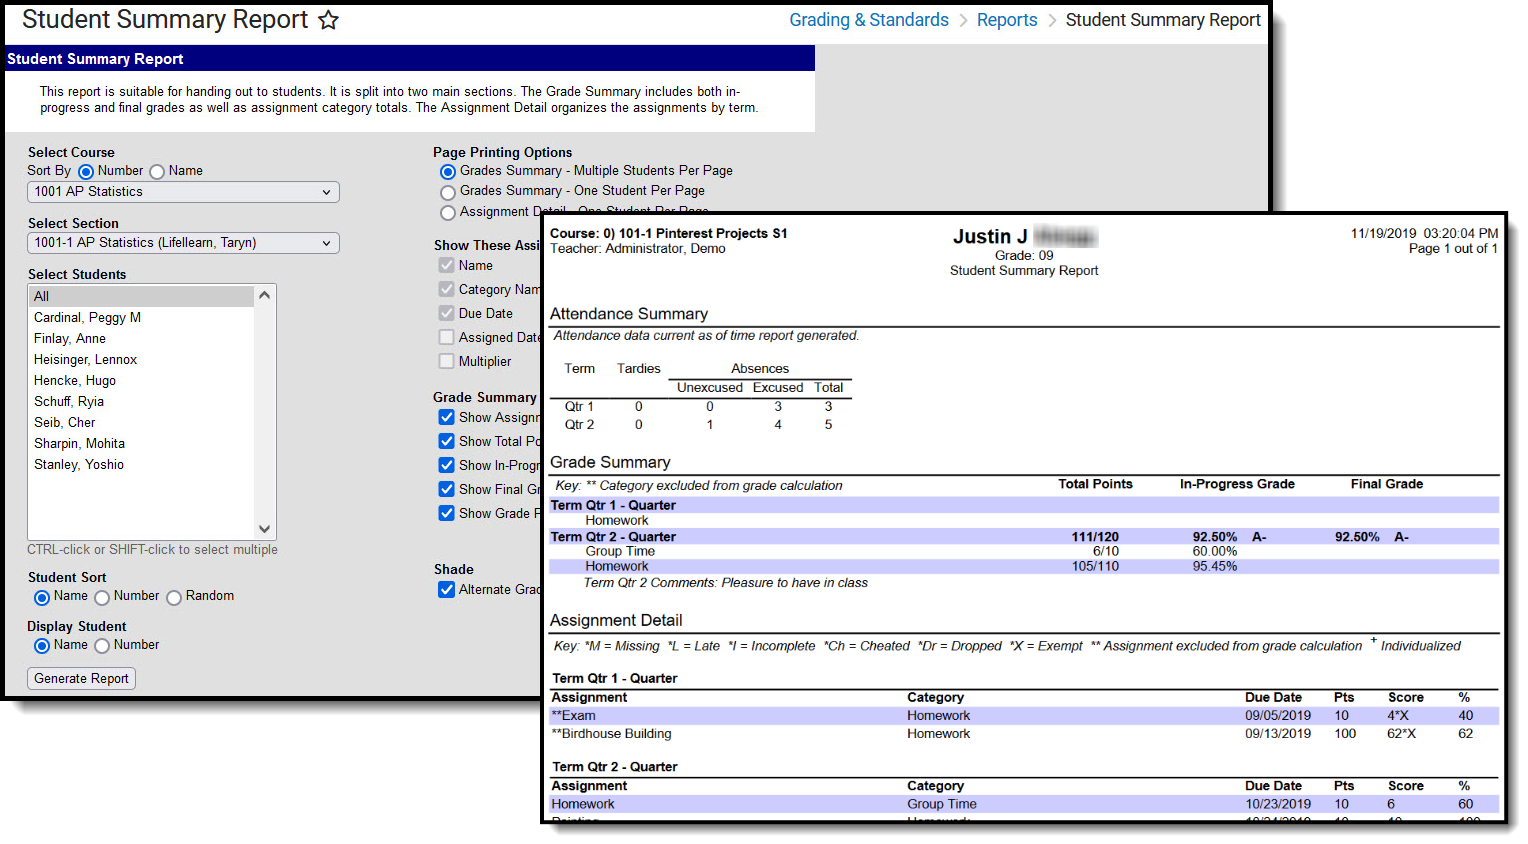Select Grades Summary - One Student Per Page
The height and width of the screenshot is (844, 1528).
coord(448,192)
